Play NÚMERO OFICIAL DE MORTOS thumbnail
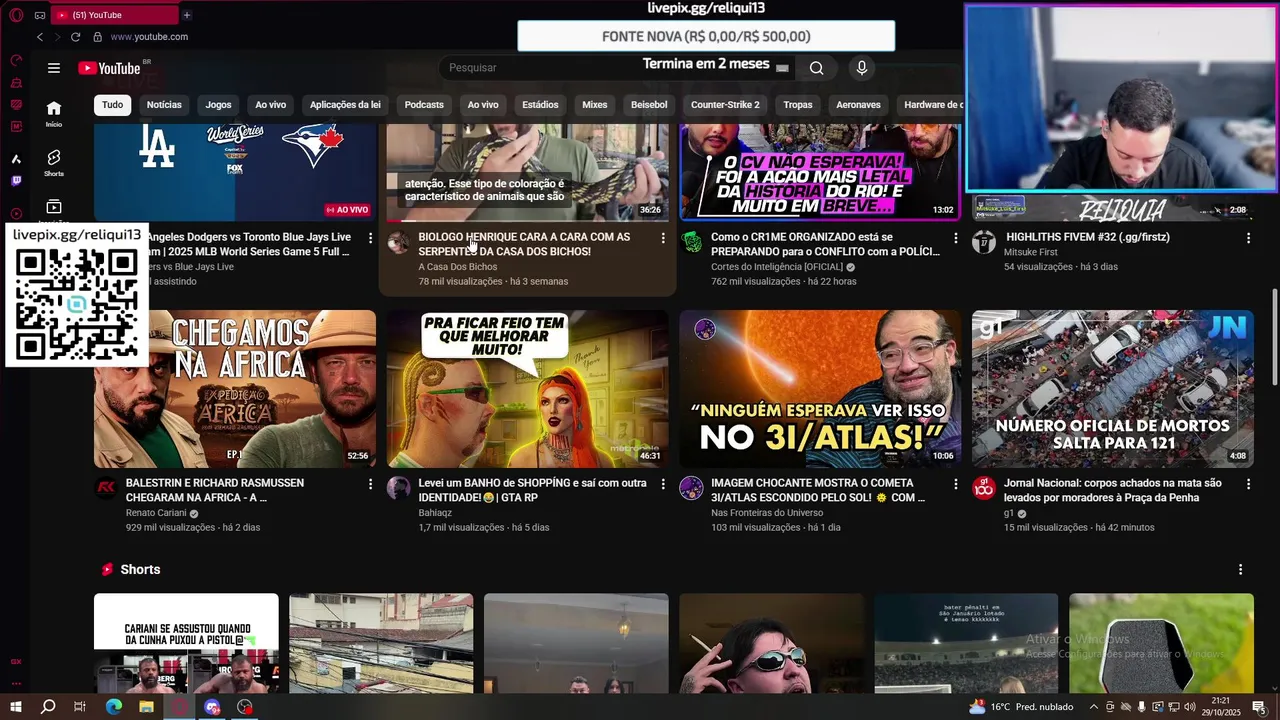This screenshot has height=720, width=1280. click(1112, 389)
